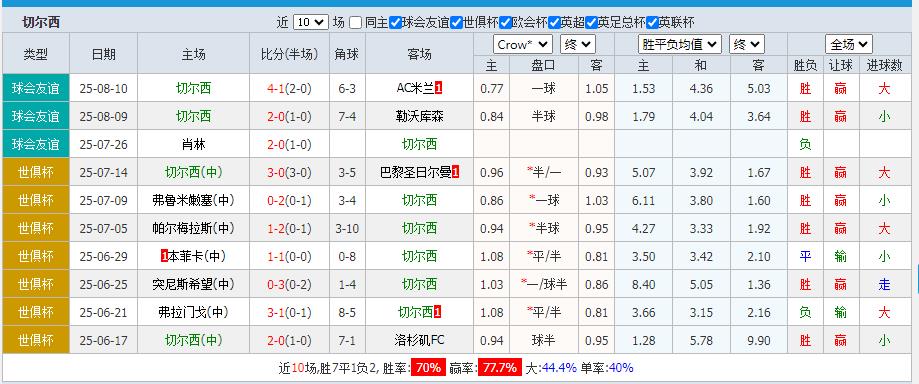Open the 本菲卡(中) team link
Image resolution: width=919 pixels, height=384 pixels.
(x=198, y=256)
